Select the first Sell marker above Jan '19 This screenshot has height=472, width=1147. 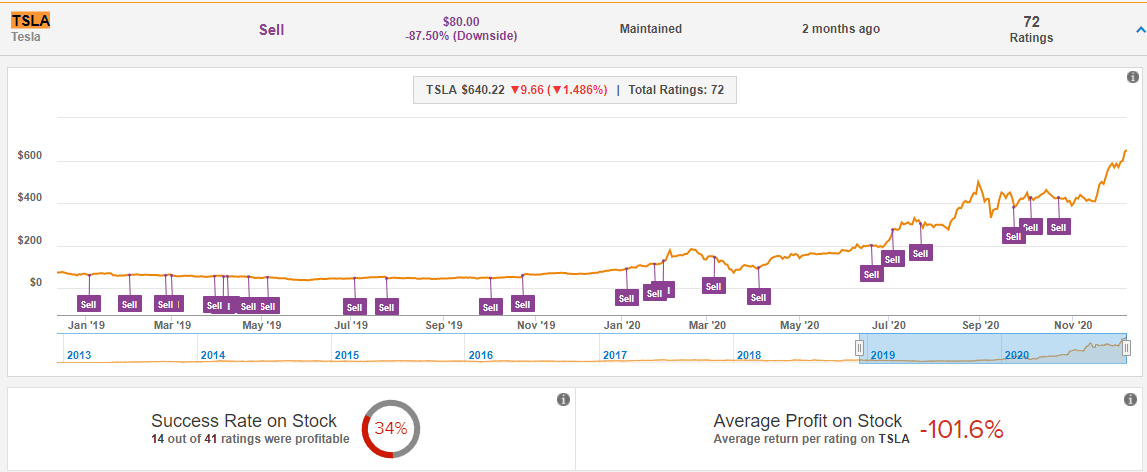[89, 304]
